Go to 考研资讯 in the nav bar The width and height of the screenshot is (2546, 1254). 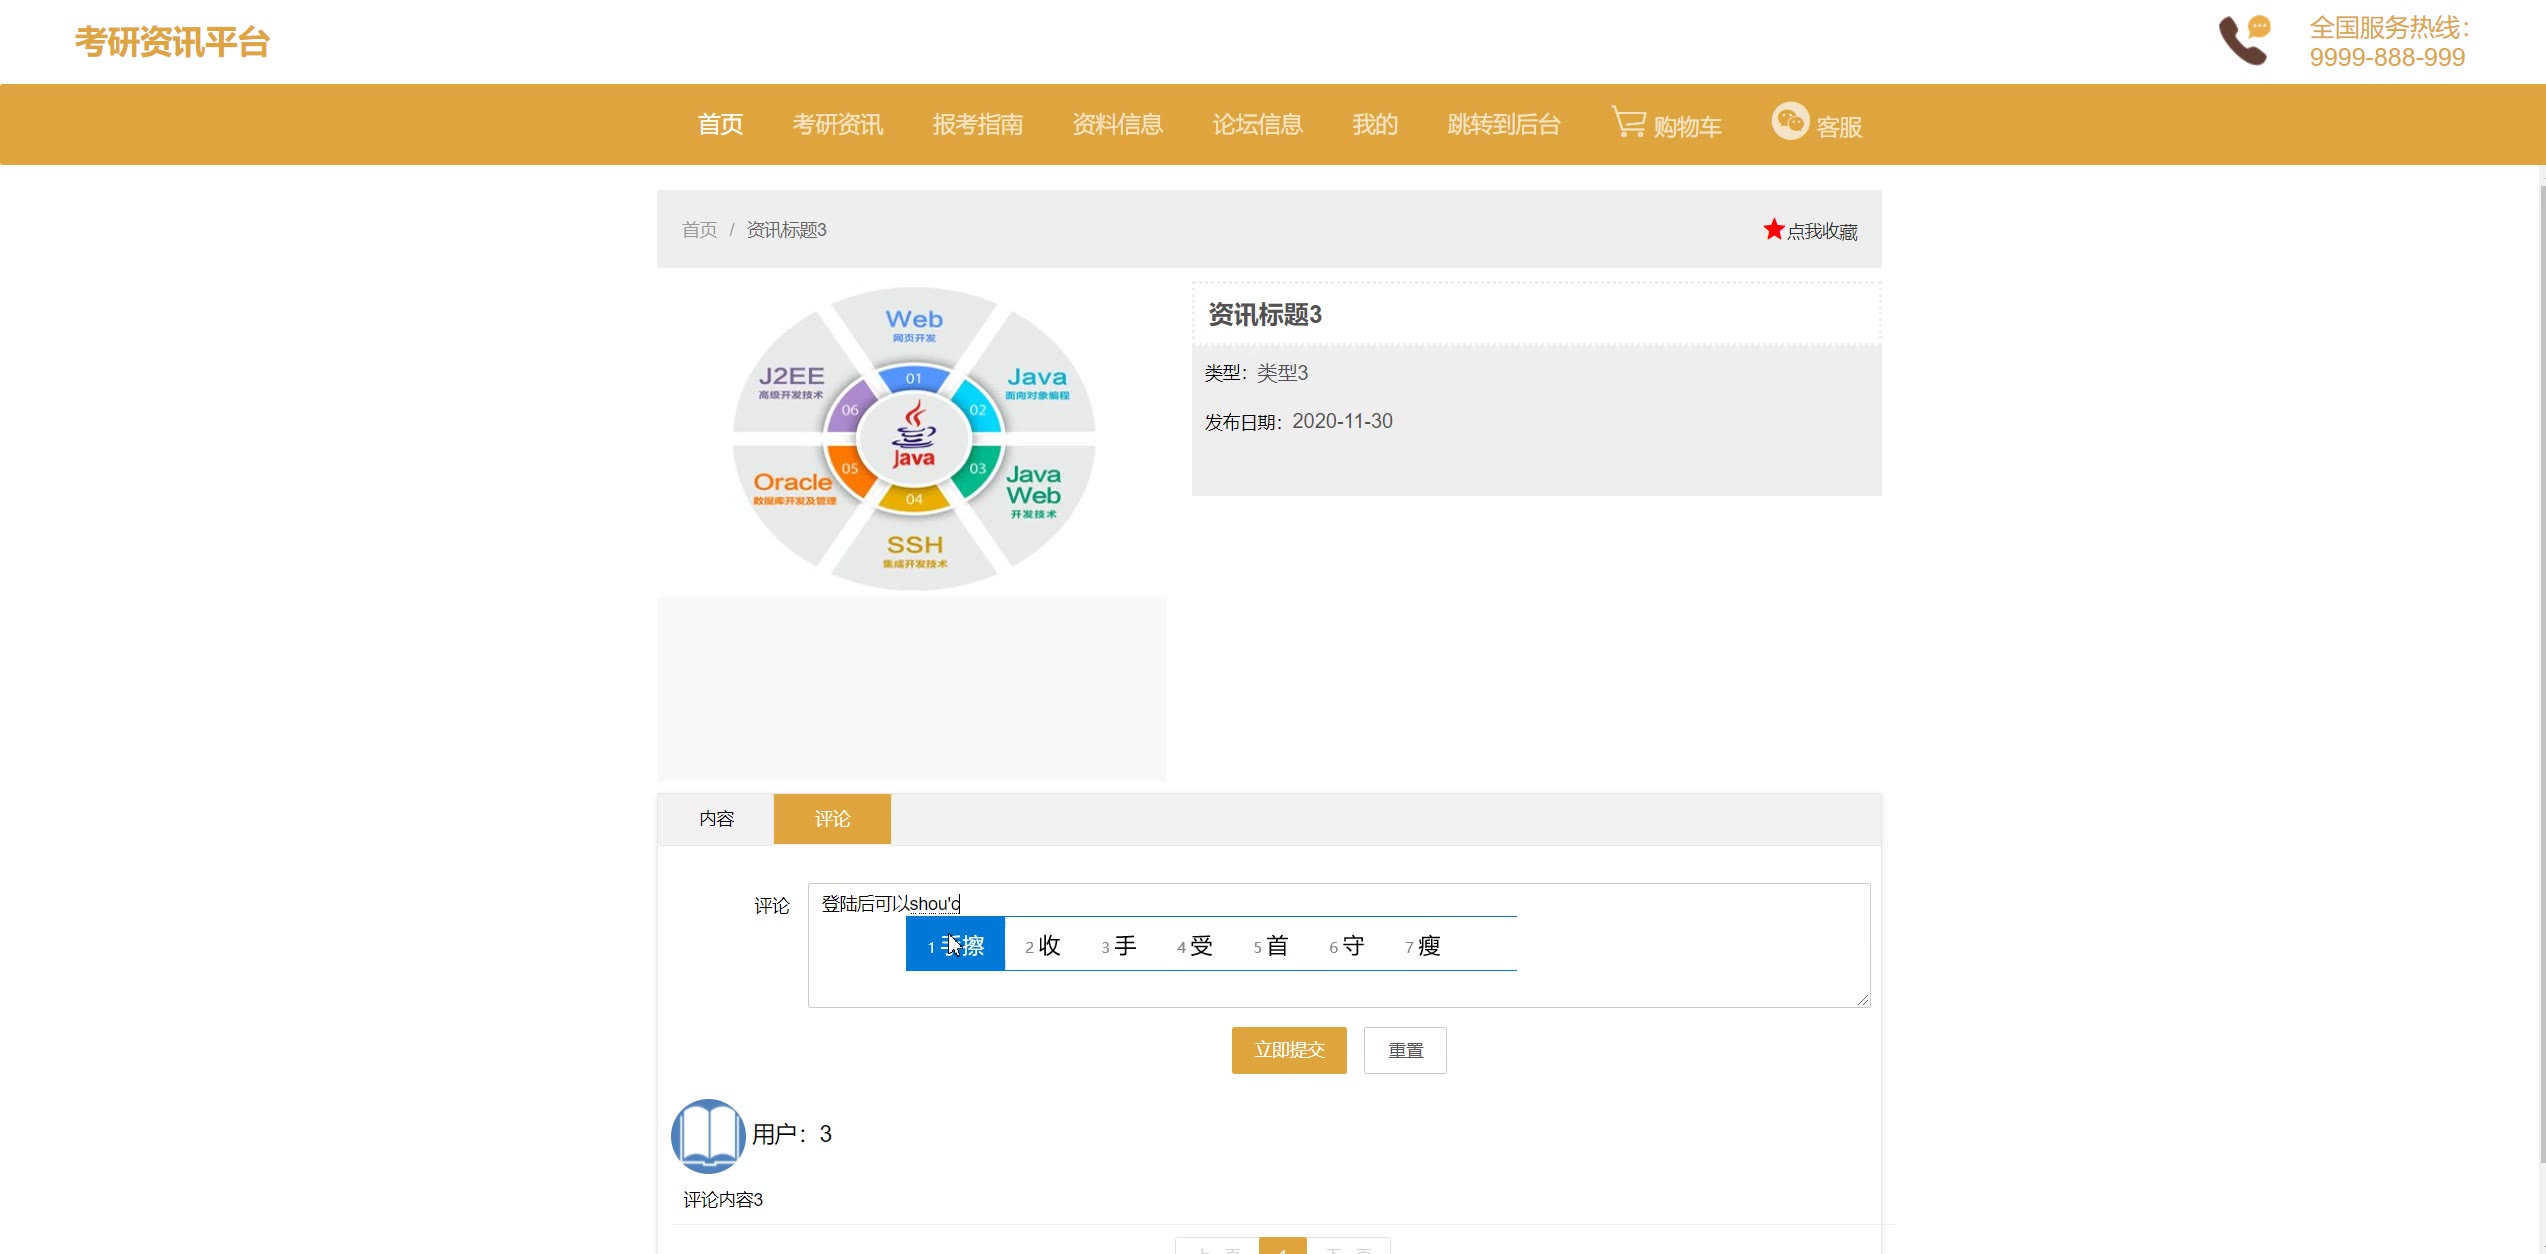838,124
